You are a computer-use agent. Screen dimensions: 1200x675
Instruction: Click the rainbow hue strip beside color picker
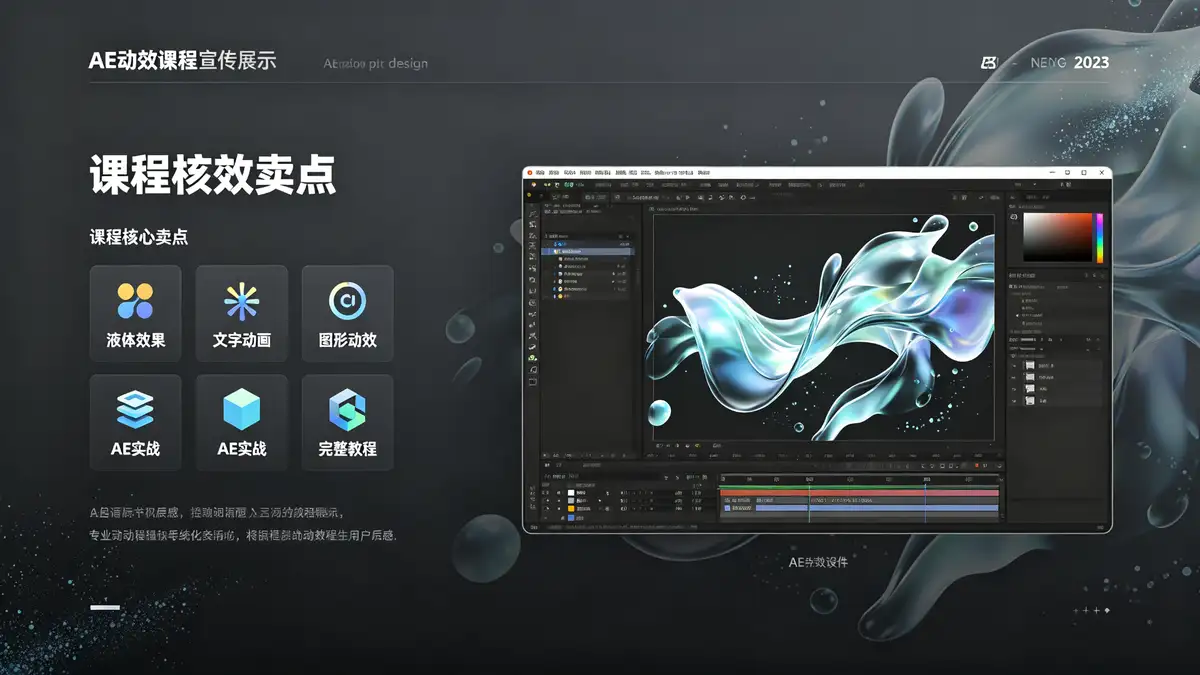1100,237
